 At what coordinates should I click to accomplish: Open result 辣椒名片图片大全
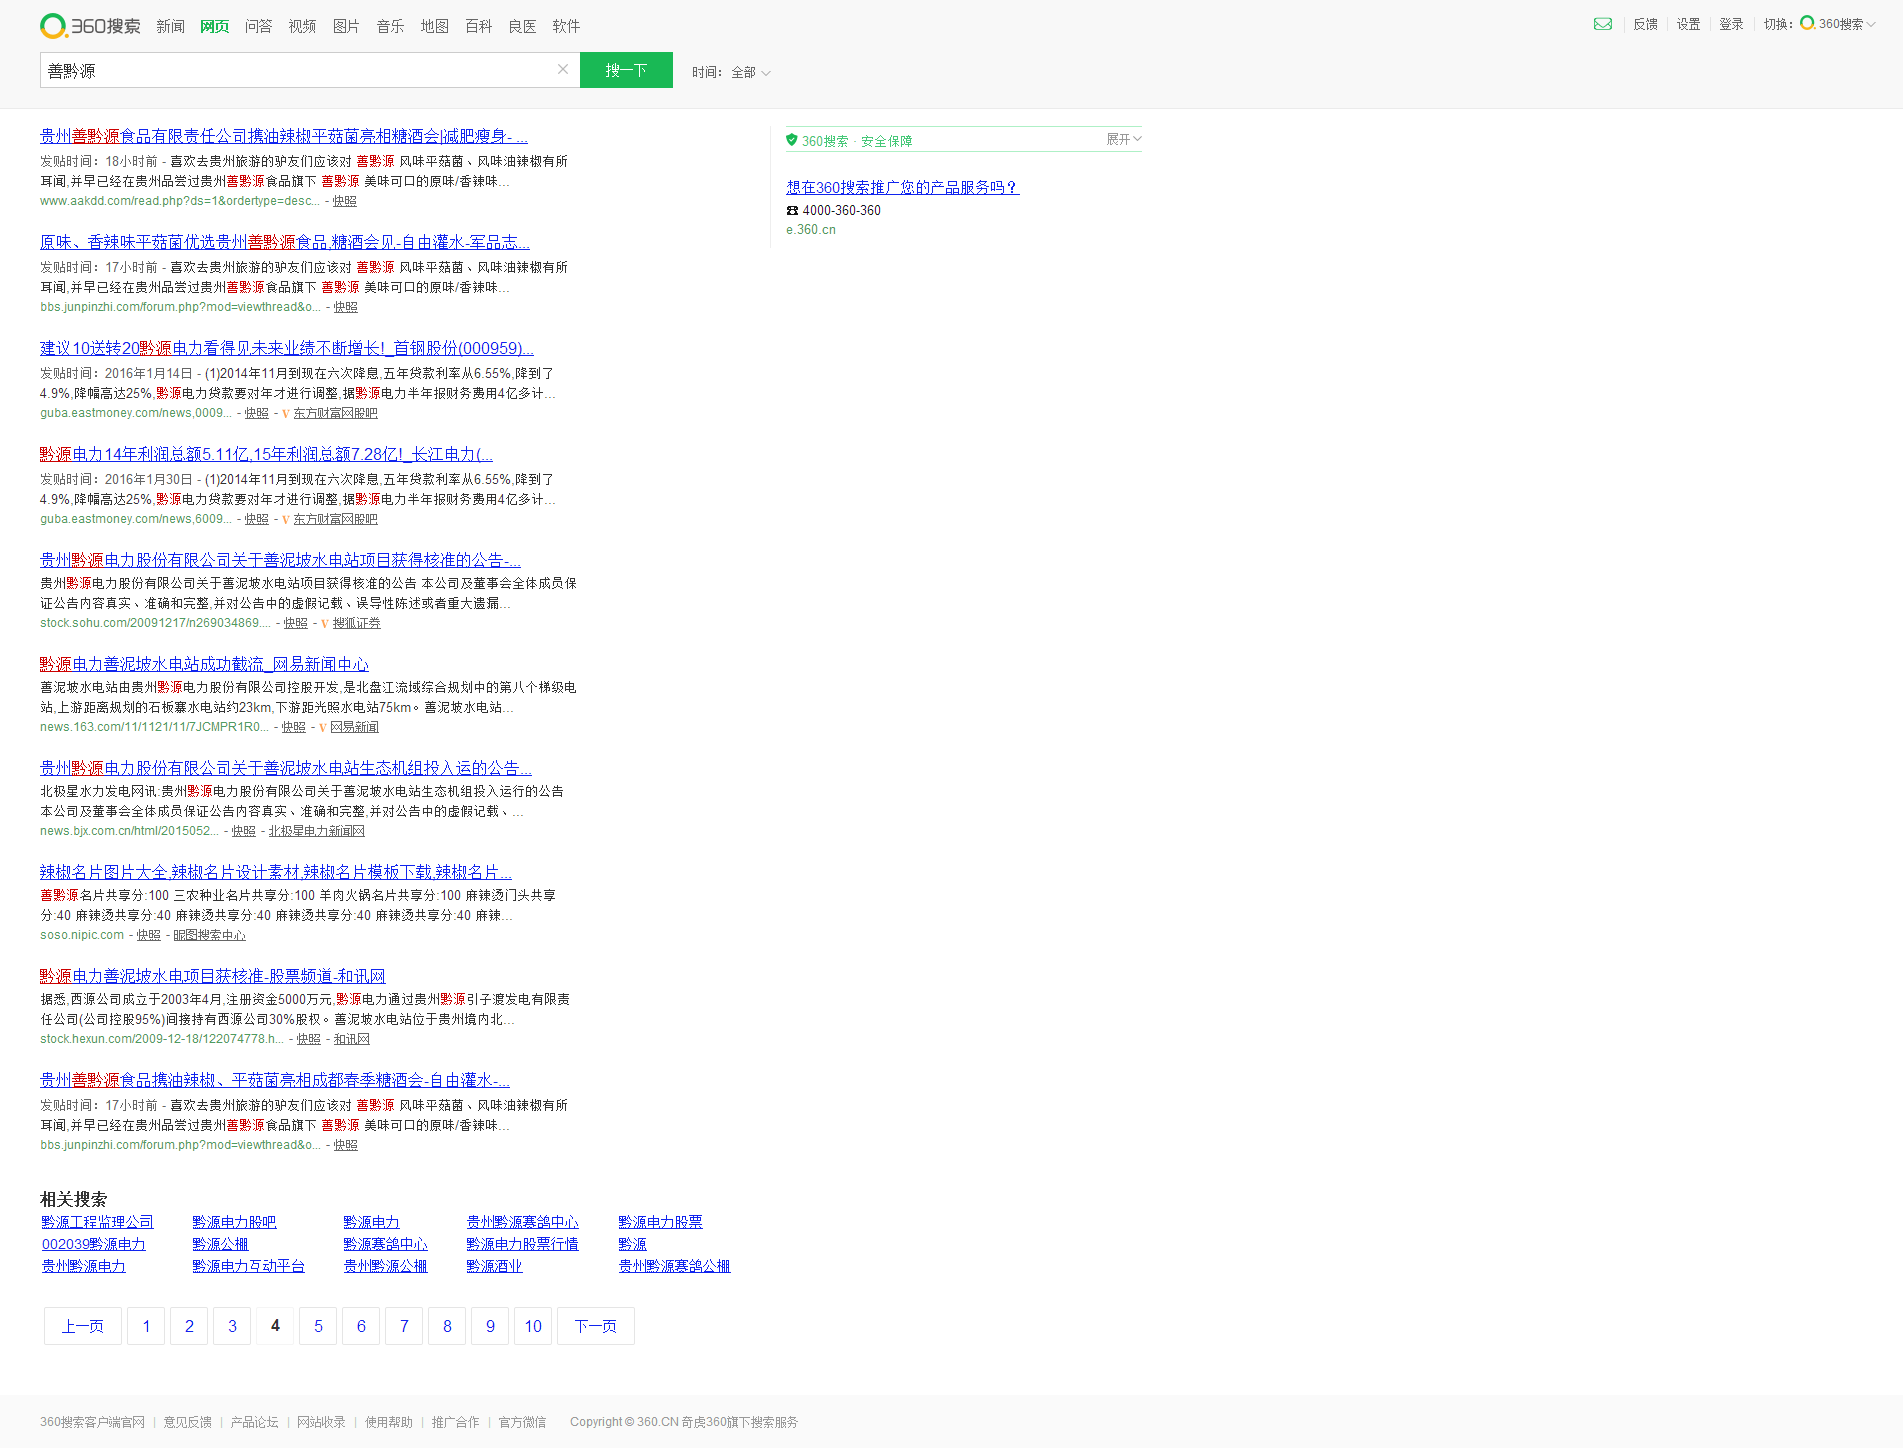pyautogui.click(x=276, y=872)
